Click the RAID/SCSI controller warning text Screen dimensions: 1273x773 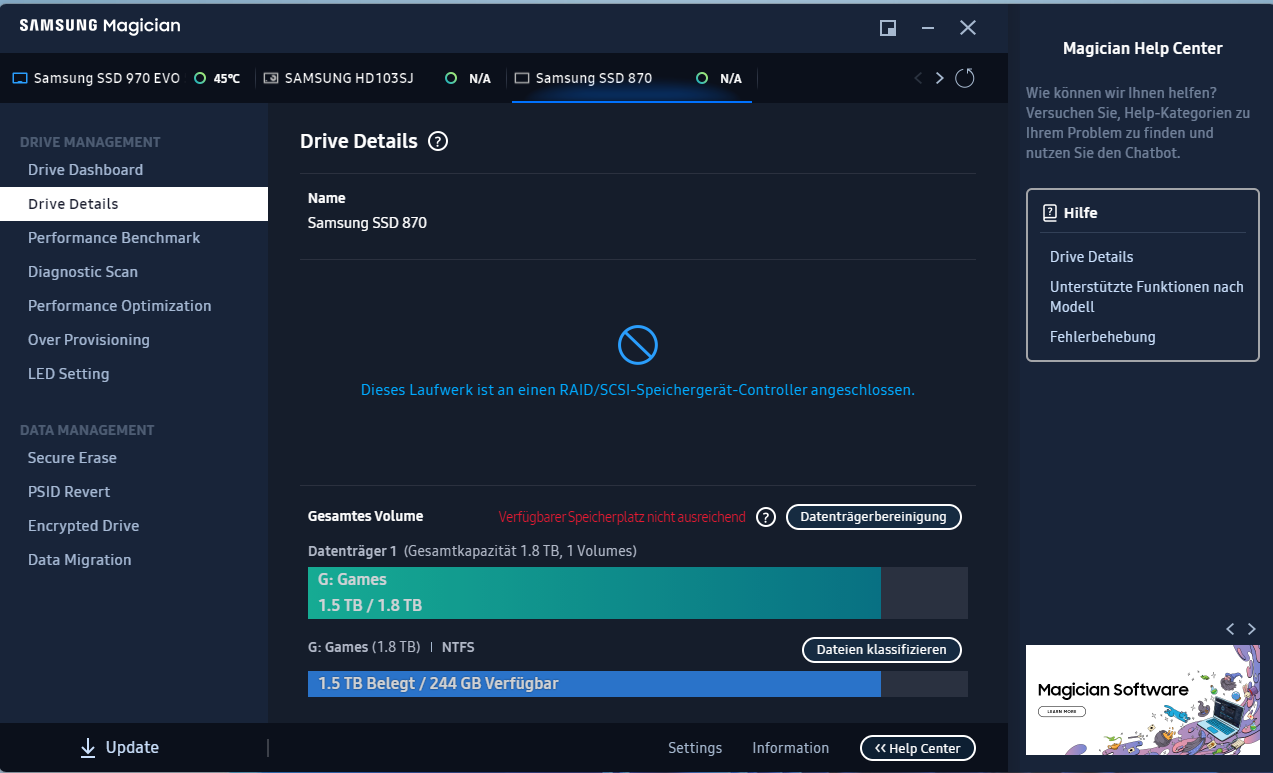click(638, 390)
